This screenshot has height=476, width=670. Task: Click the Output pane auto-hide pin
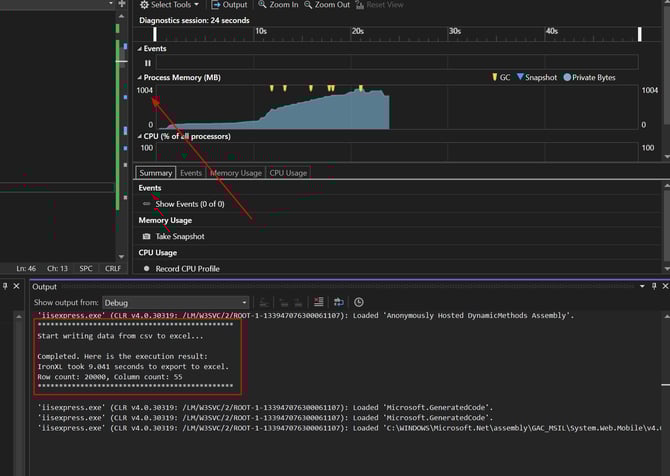tap(654, 286)
